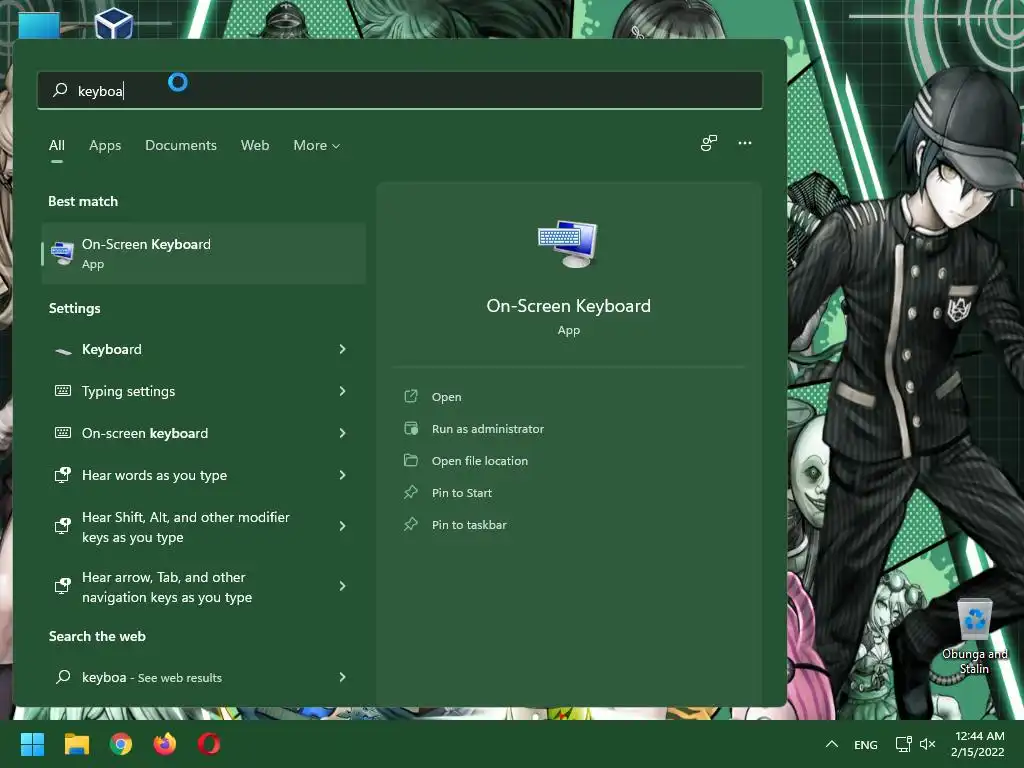Open File Explorer from the taskbar
Screen dimensions: 1024x768
click(x=76, y=744)
